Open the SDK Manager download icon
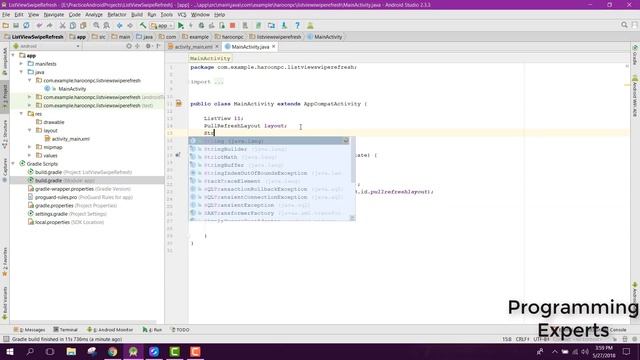The height and width of the screenshot is (360, 640). [284, 25]
